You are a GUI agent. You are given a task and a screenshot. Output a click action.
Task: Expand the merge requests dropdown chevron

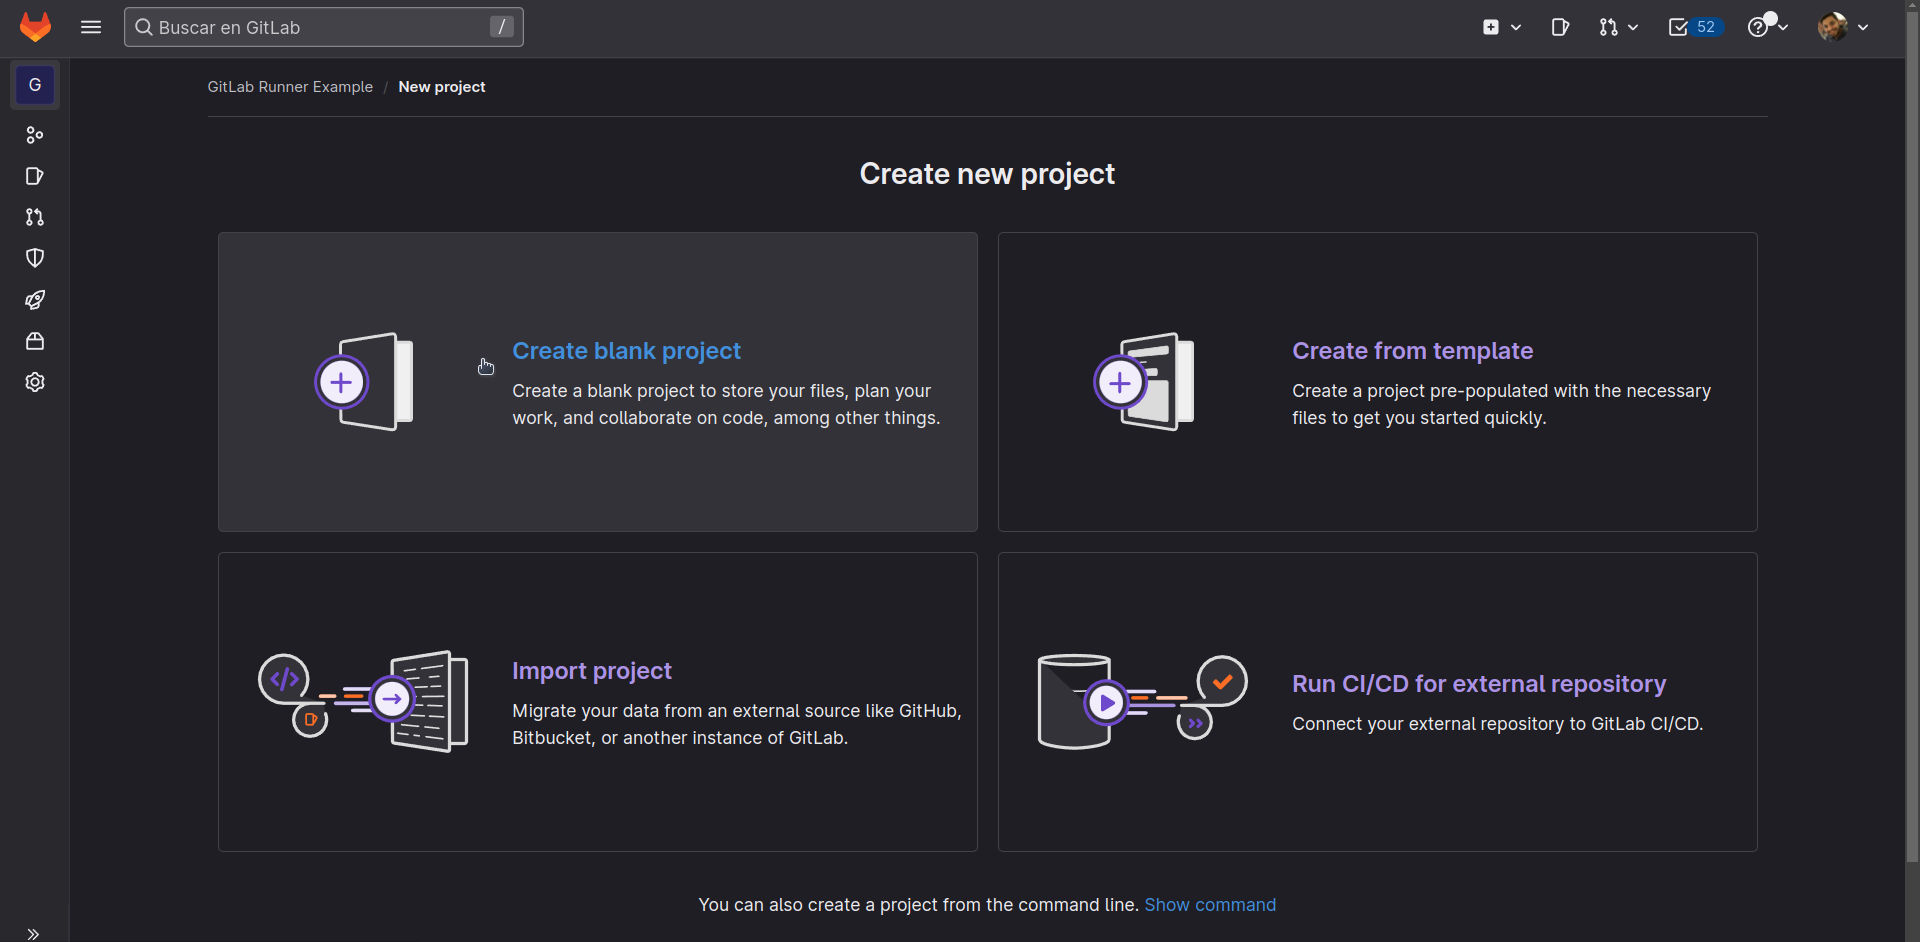1633,27
